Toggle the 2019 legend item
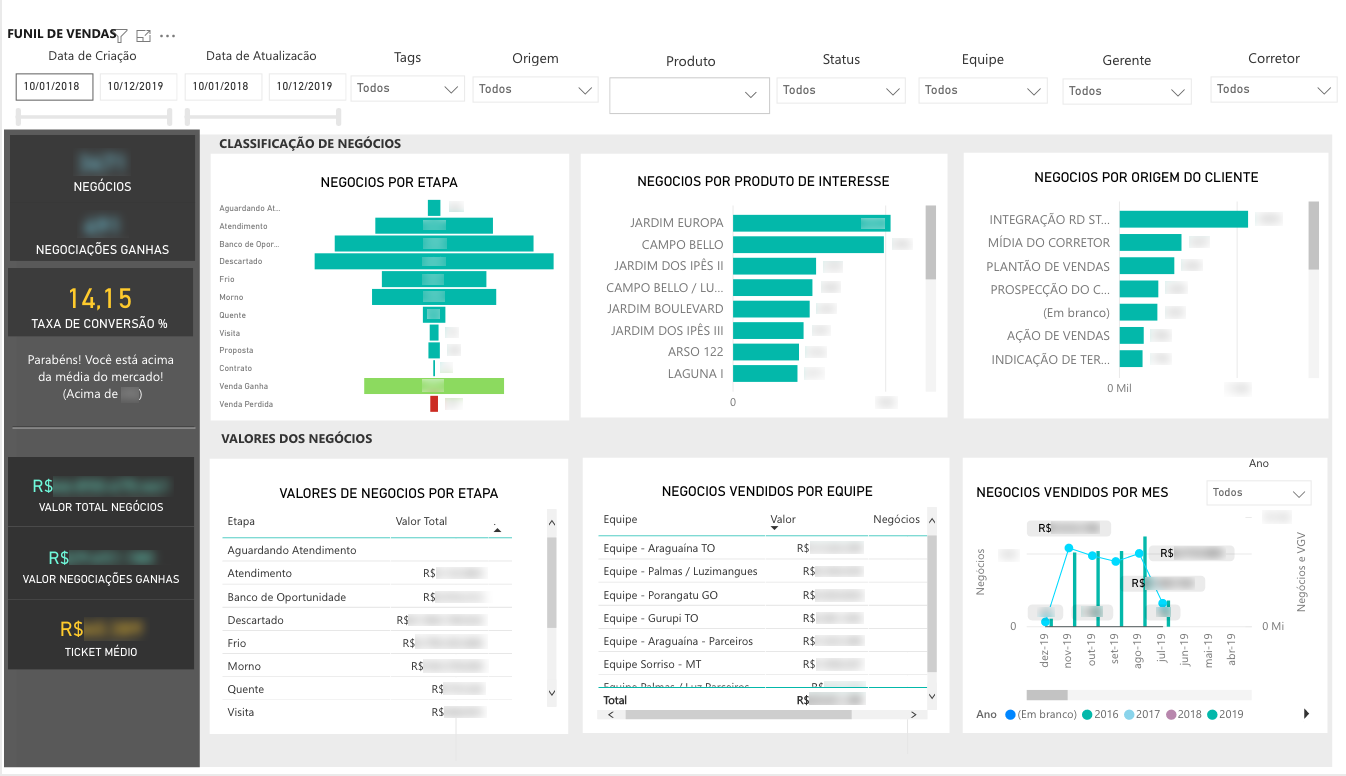The height and width of the screenshot is (776, 1346). click(1225, 714)
